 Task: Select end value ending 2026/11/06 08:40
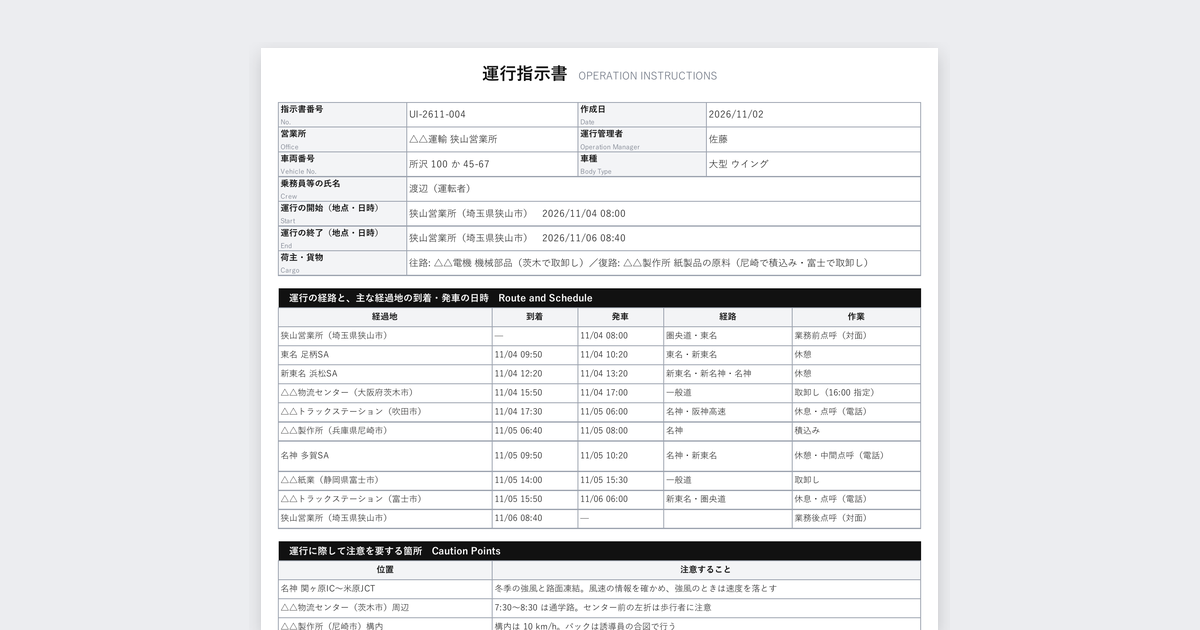coord(517,238)
